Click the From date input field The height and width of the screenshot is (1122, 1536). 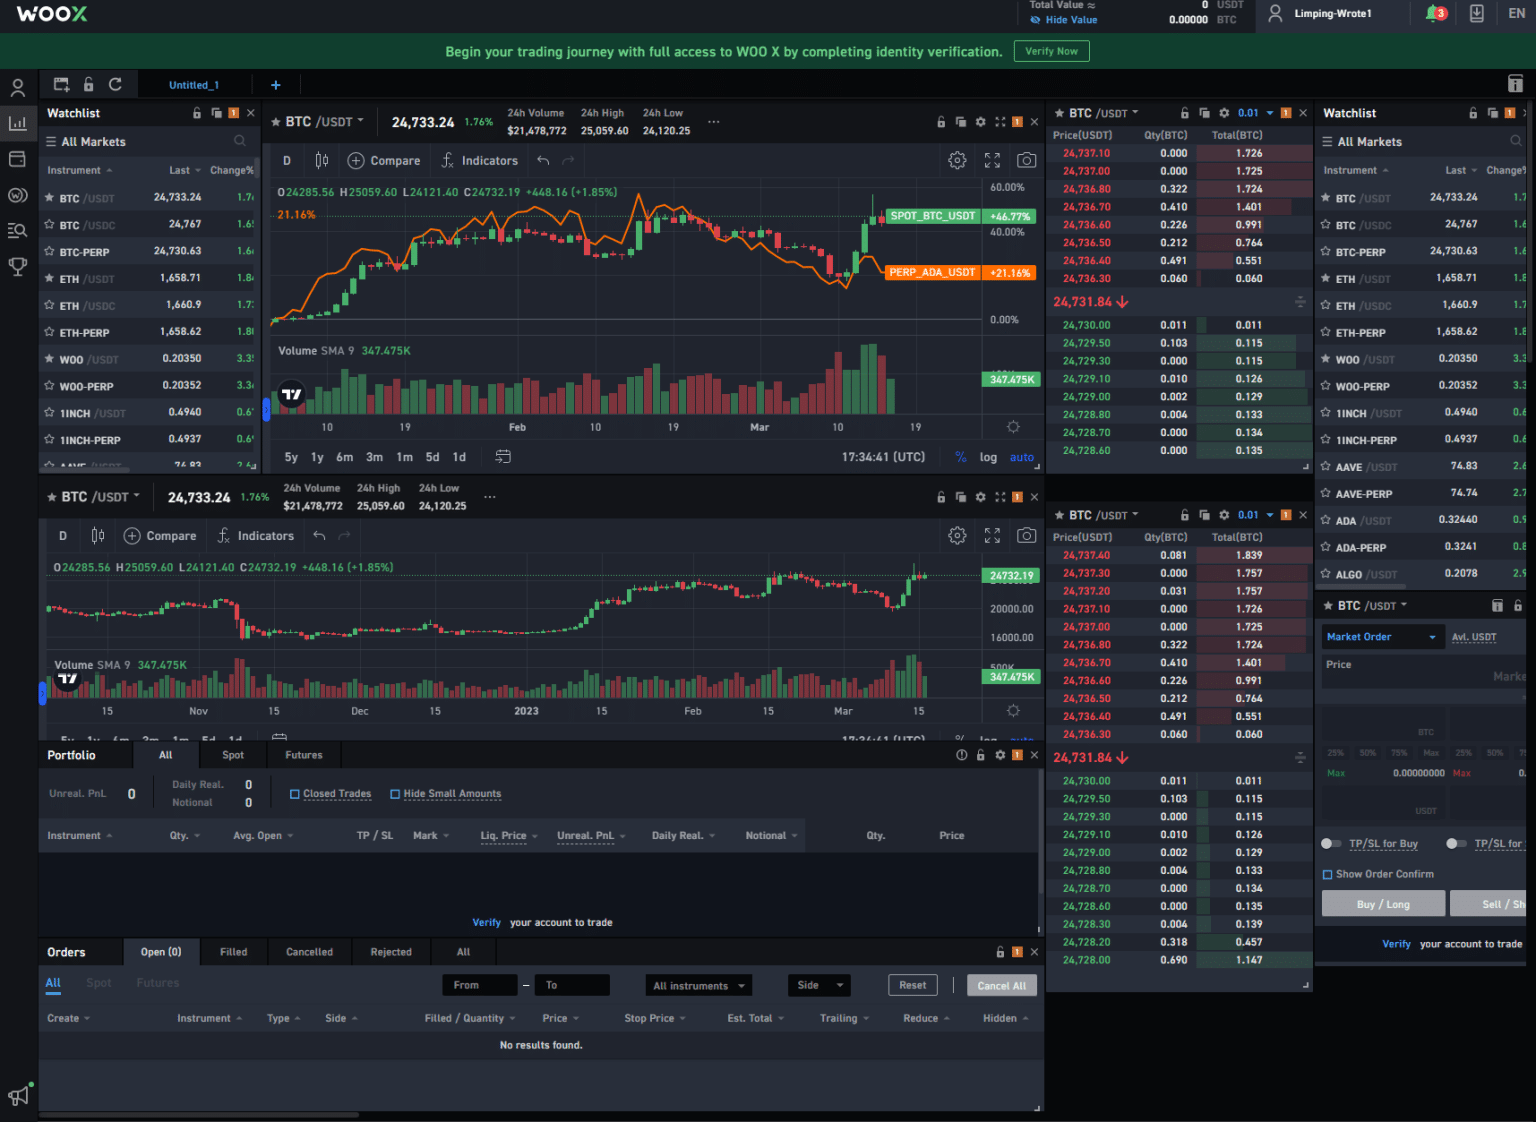(479, 986)
